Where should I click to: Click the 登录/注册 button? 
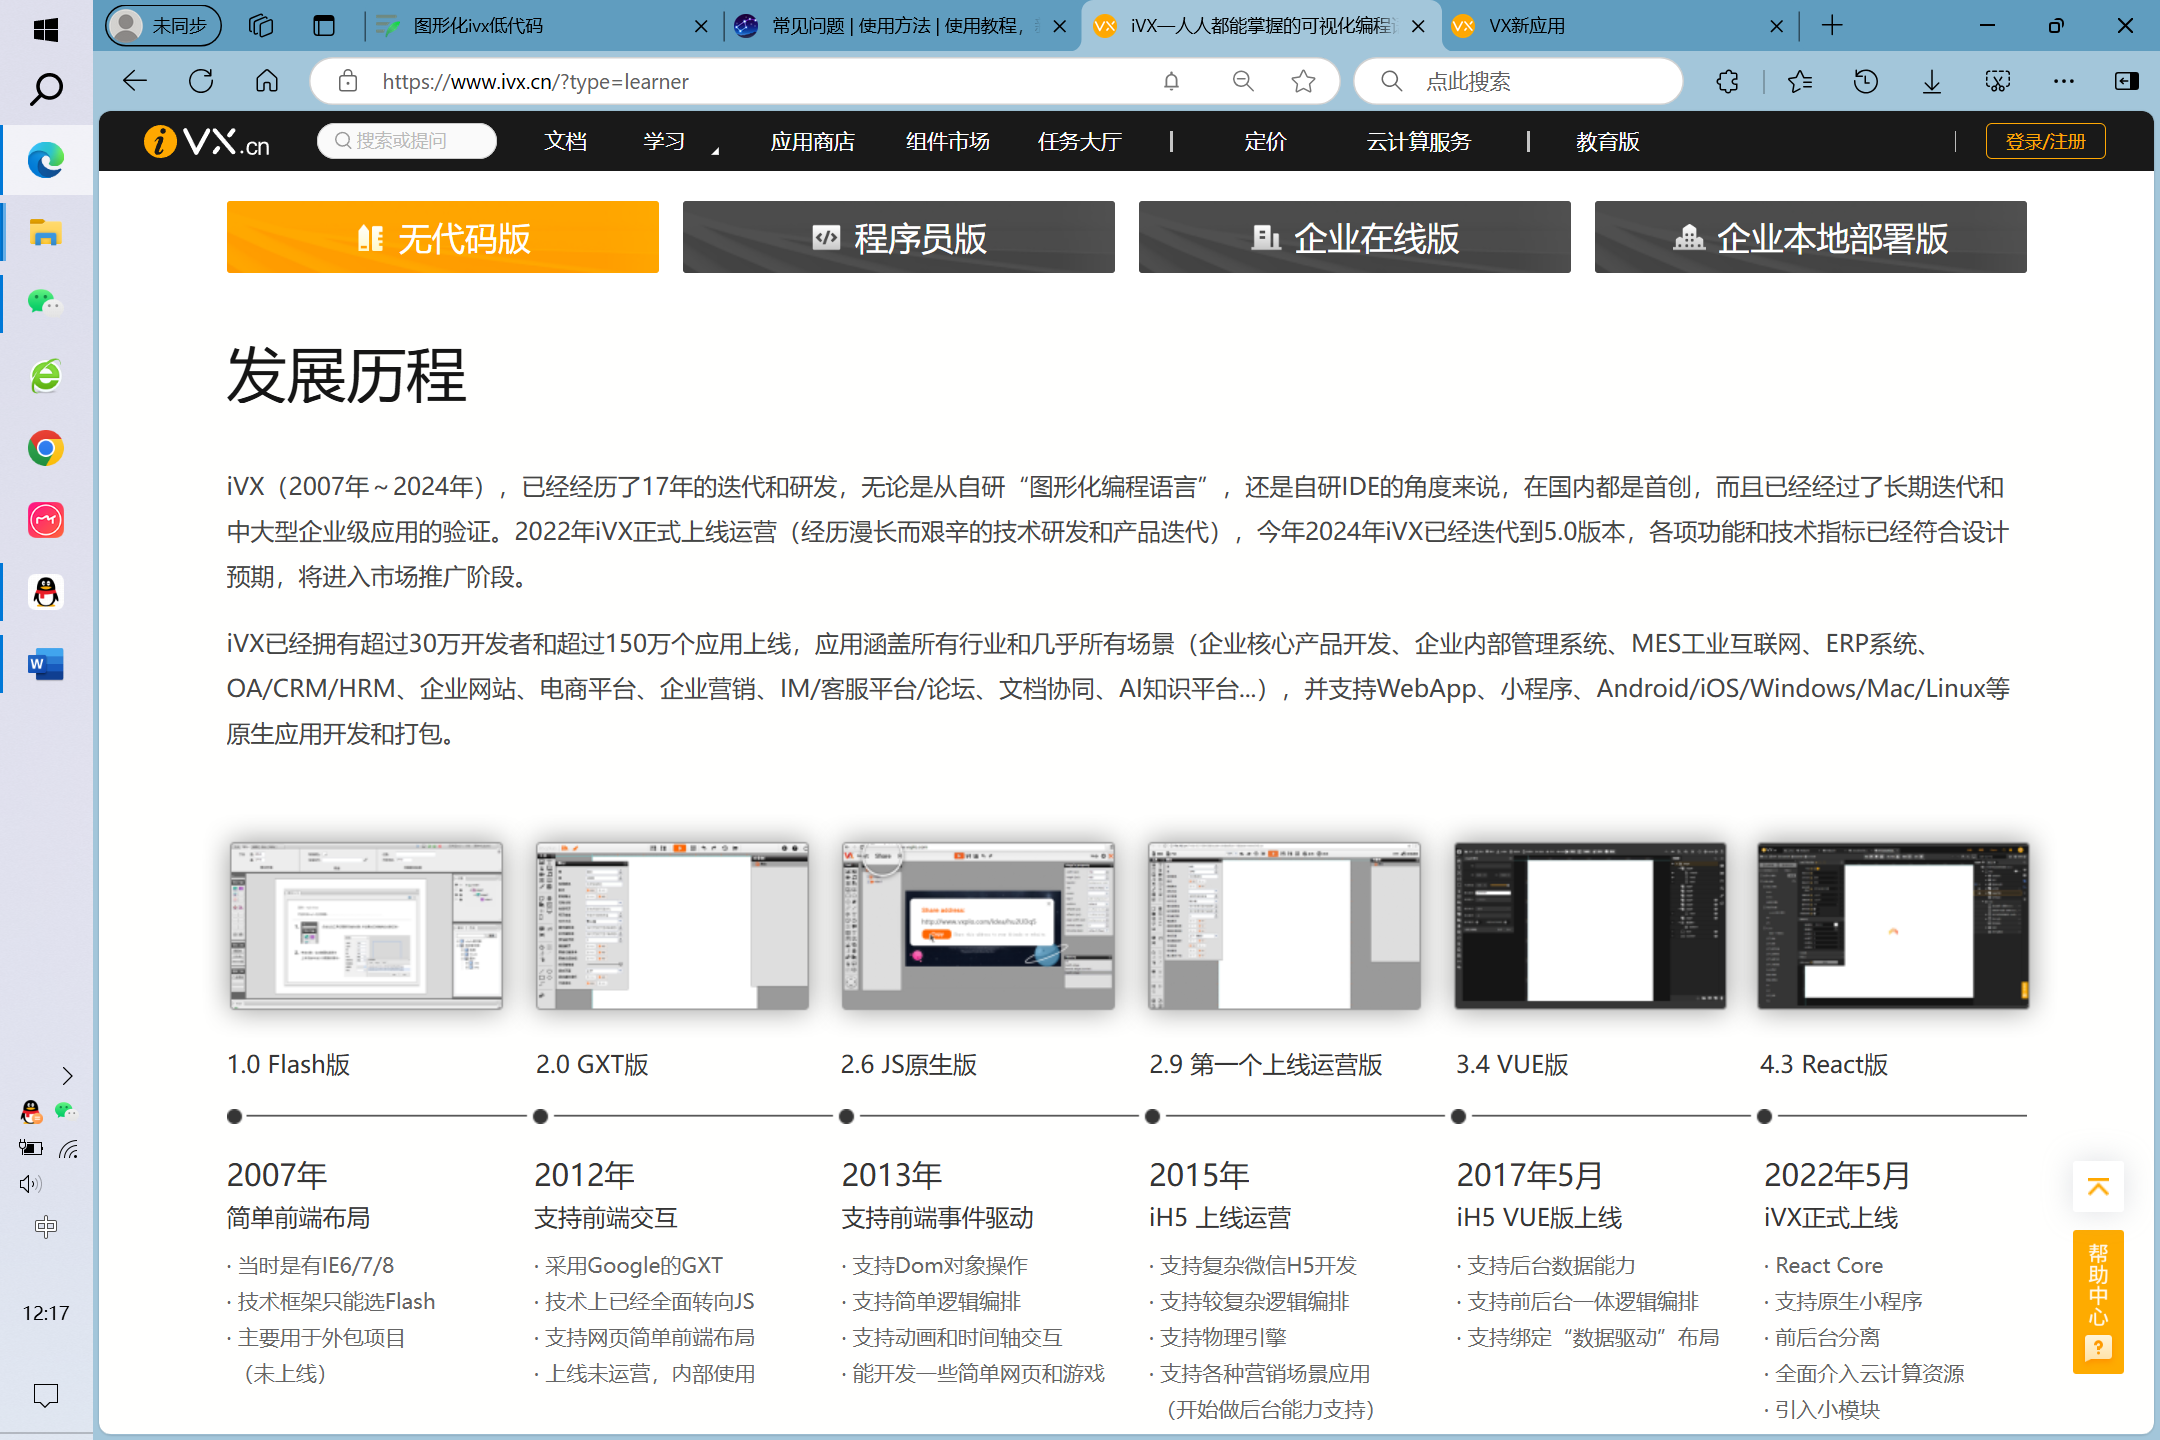click(x=2045, y=141)
